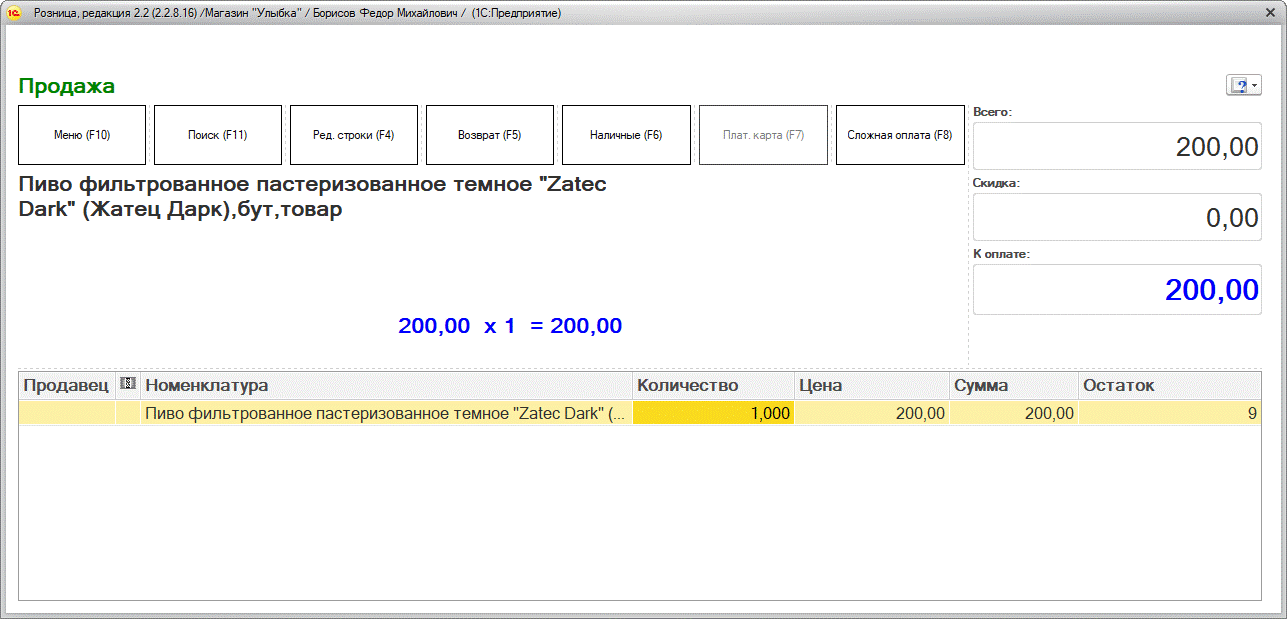Start a return with Возврат (F5)
1287x619 pixels.
click(x=490, y=135)
